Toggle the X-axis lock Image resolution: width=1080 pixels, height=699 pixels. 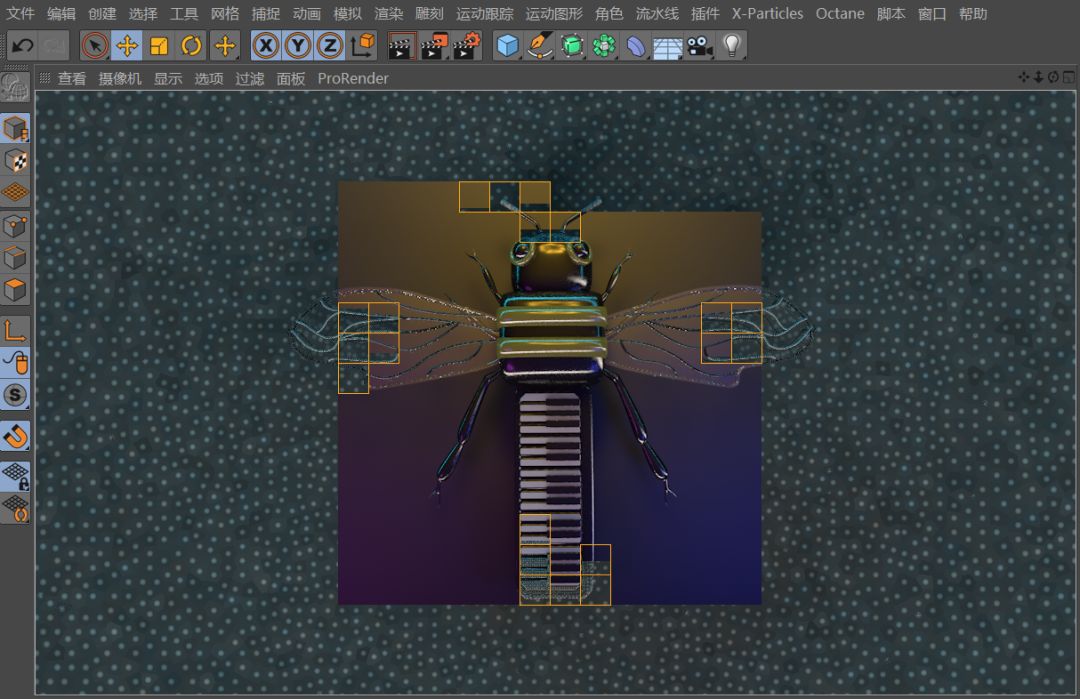tap(266, 45)
